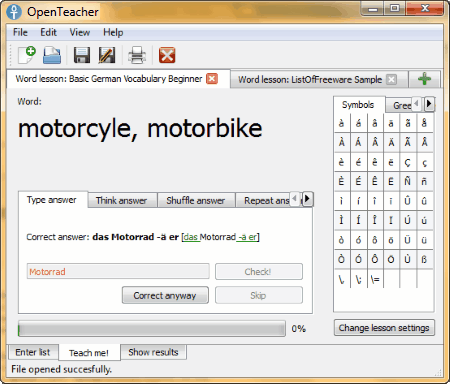
Task: Open the File menu
Action: click(x=20, y=32)
